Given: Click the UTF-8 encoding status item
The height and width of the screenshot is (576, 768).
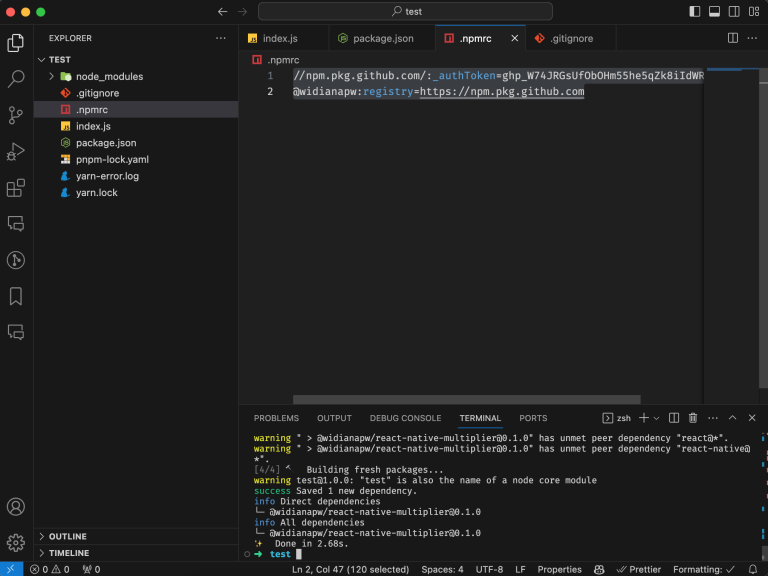Looking at the screenshot, I should click(489, 569).
